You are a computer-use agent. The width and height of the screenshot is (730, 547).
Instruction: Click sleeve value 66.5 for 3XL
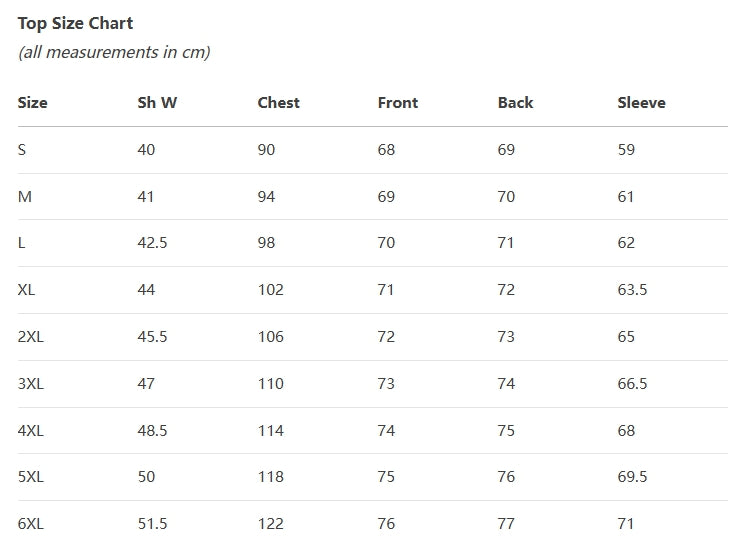(632, 384)
